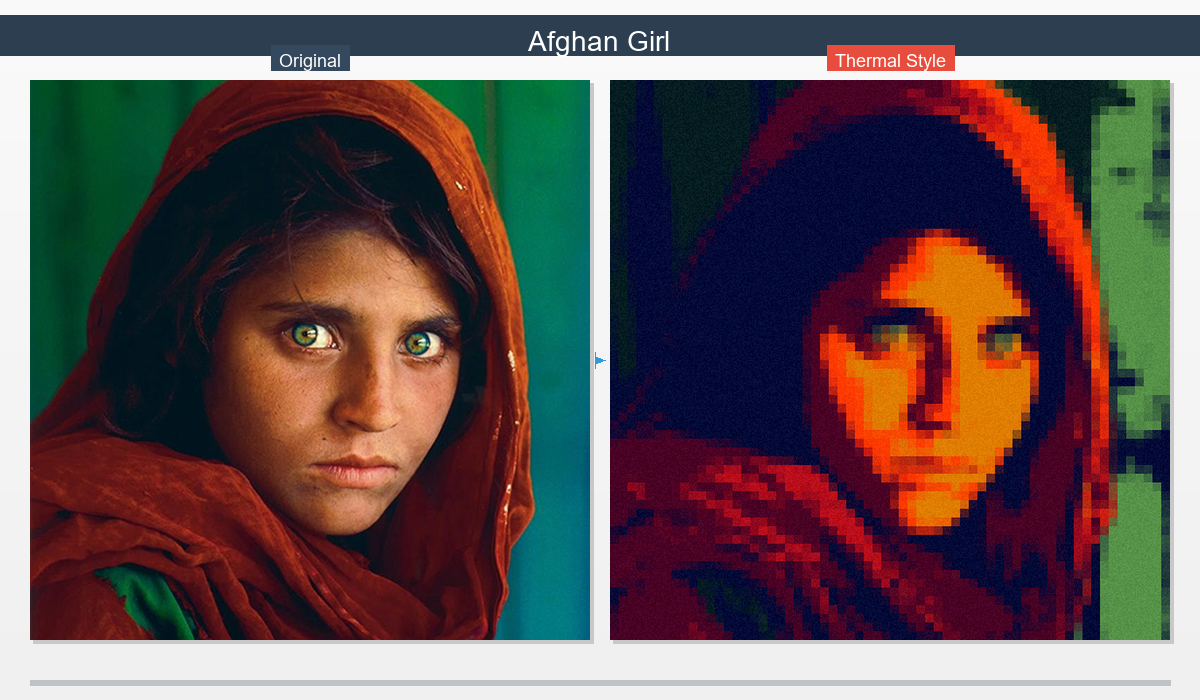This screenshot has width=1200, height=700.
Task: Click the gray horizontal bar at bottom
Action: point(600,683)
